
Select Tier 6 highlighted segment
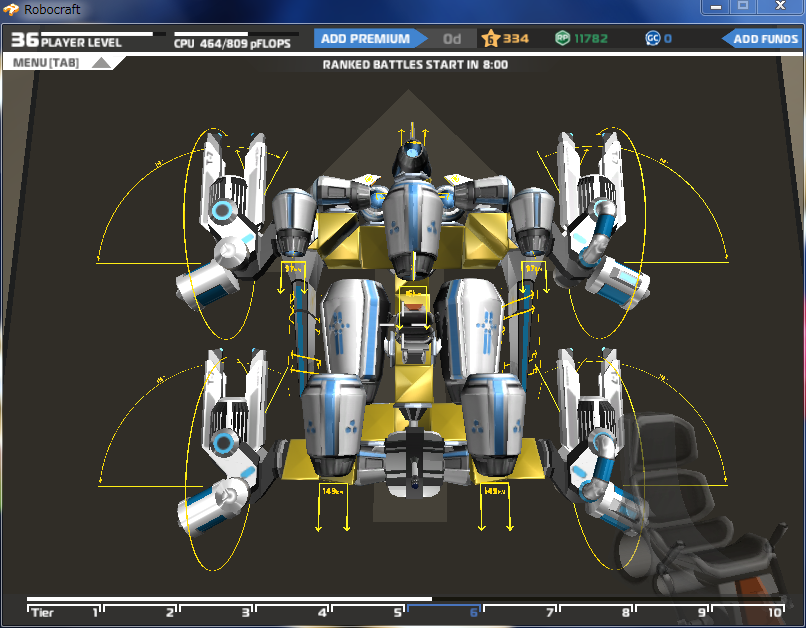[445, 612]
